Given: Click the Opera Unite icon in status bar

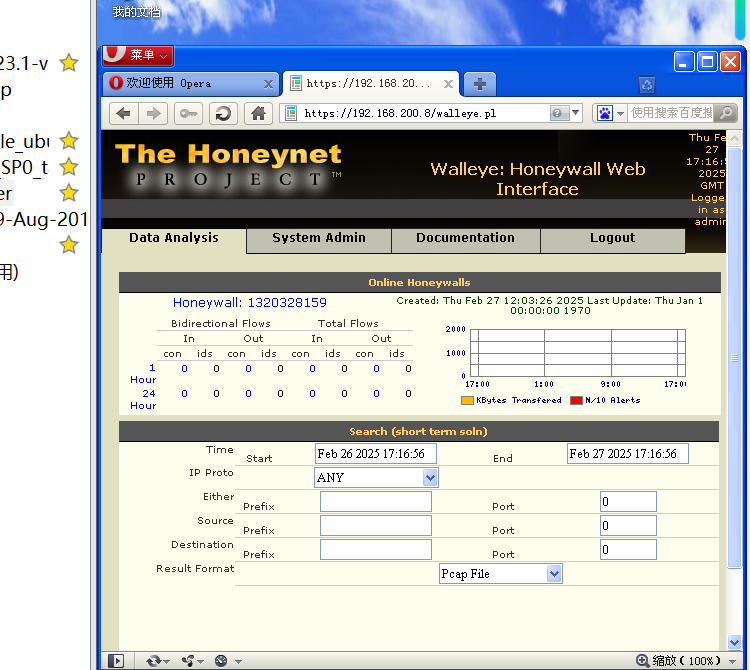Looking at the screenshot, I should (188, 661).
